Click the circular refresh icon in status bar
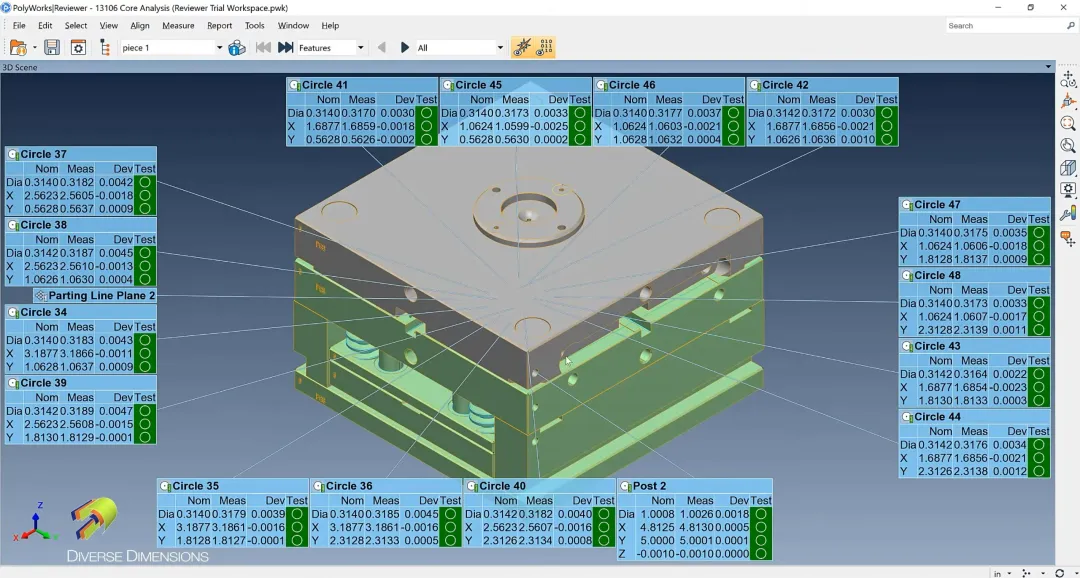 pos(1059,573)
